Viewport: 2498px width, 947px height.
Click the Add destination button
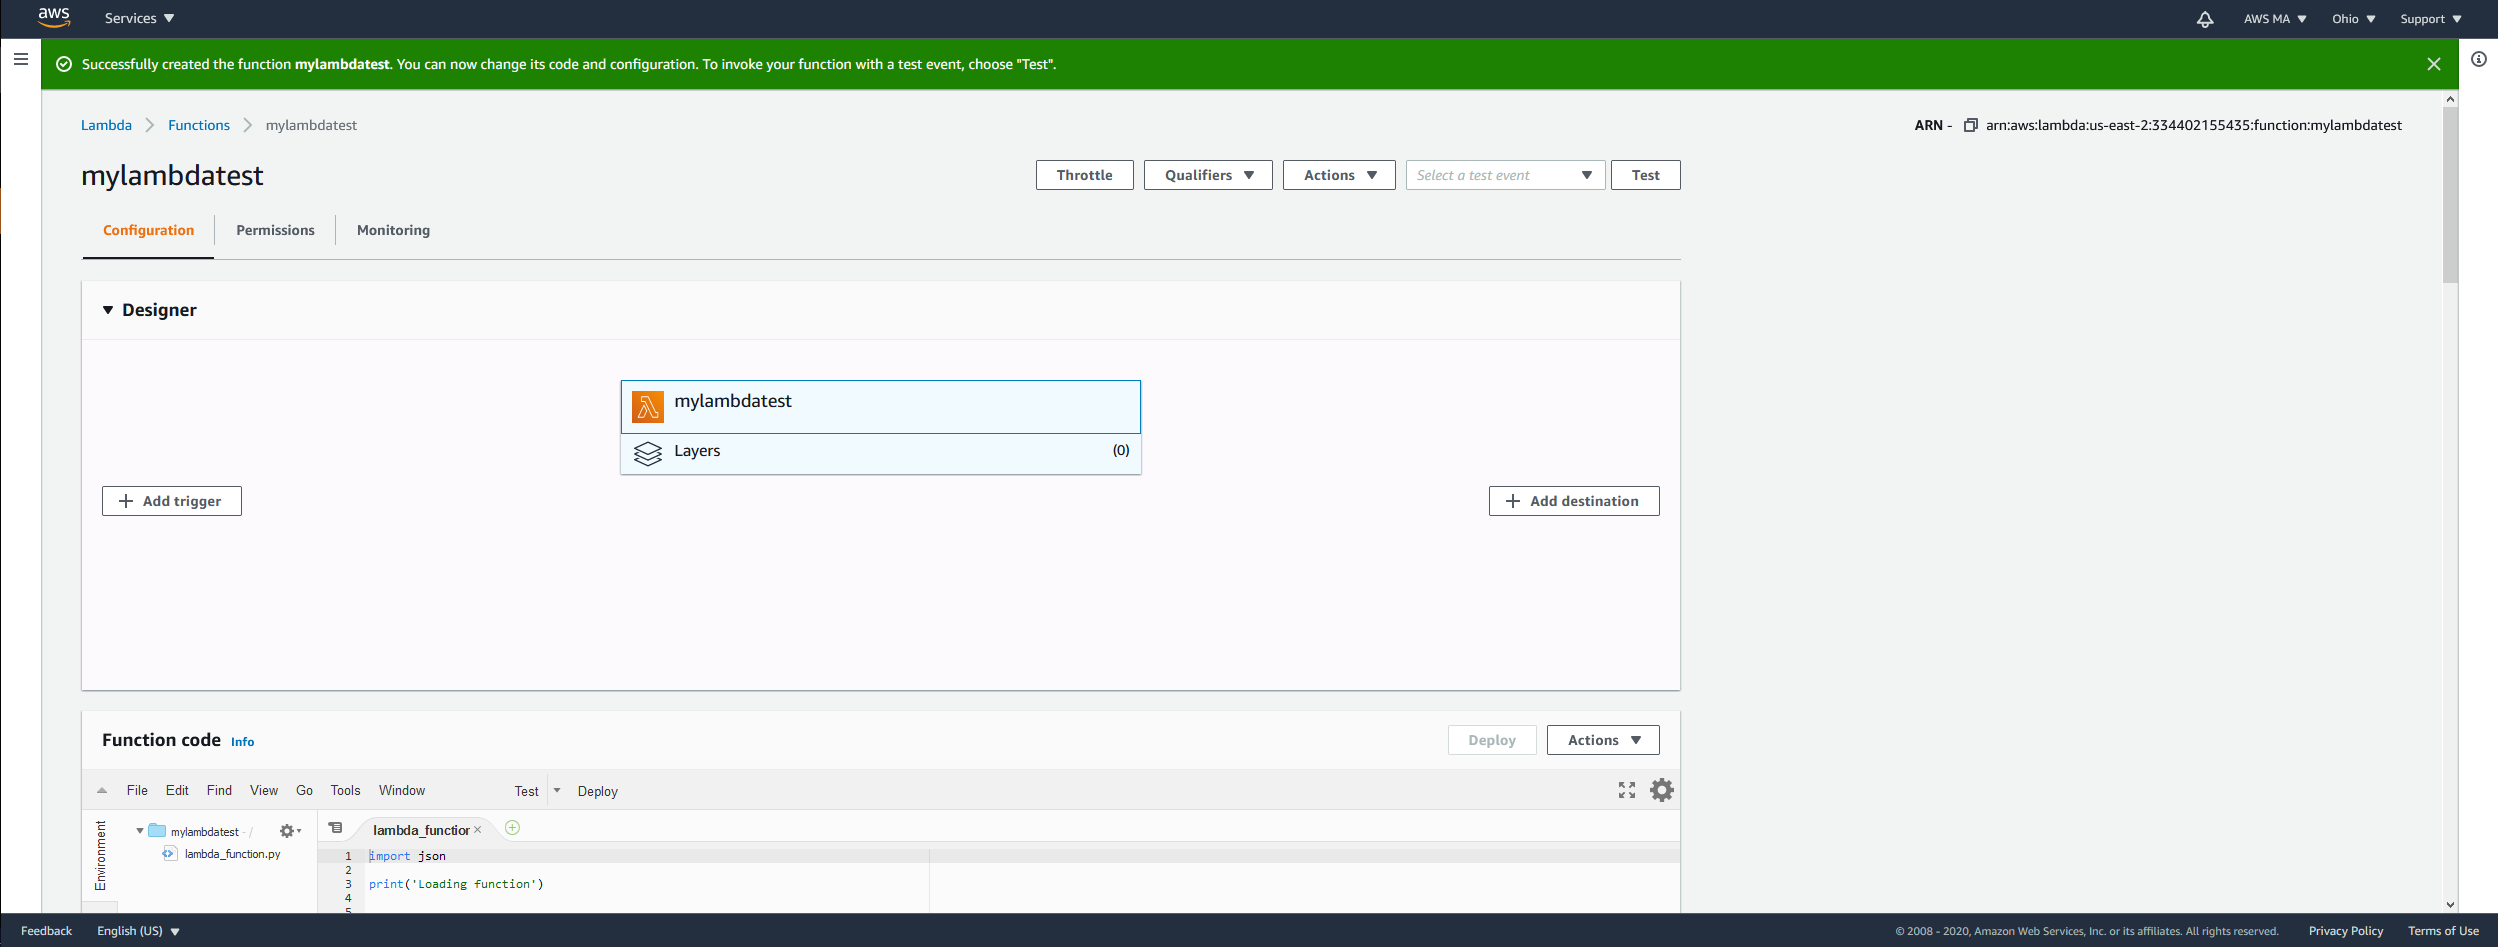coord(1574,501)
